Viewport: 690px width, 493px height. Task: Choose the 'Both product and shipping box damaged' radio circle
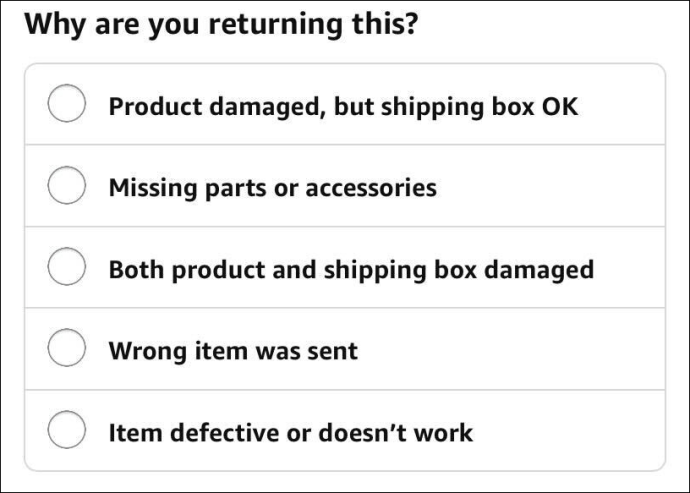tap(66, 267)
